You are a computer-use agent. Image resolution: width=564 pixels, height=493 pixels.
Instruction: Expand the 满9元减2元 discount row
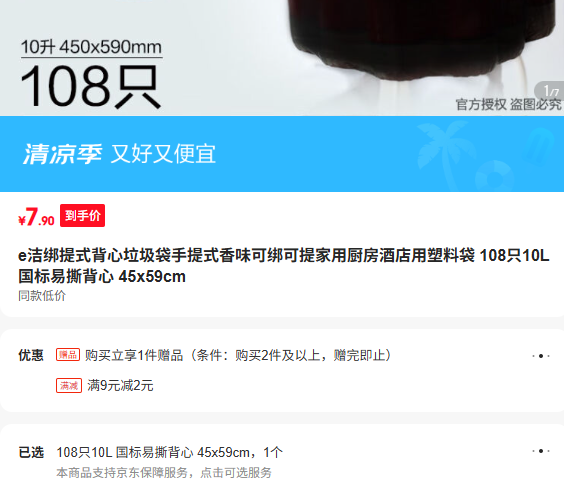point(282,385)
